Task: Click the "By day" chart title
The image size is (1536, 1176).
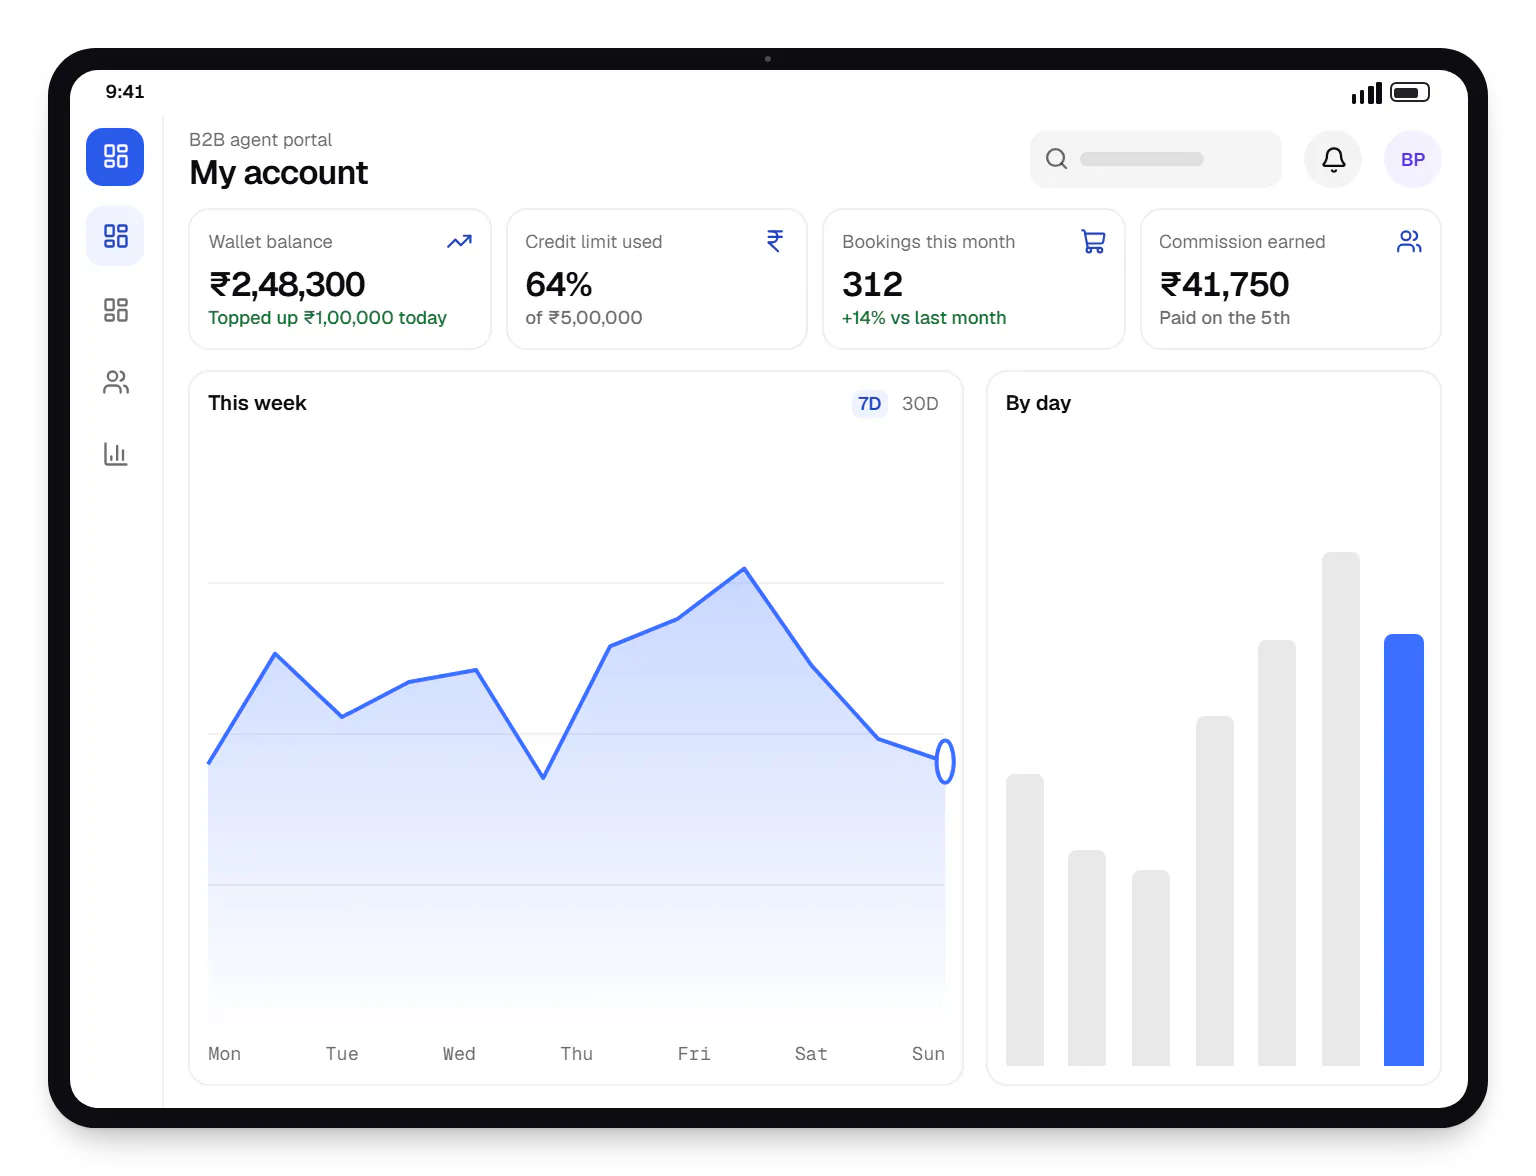Action: [1038, 403]
